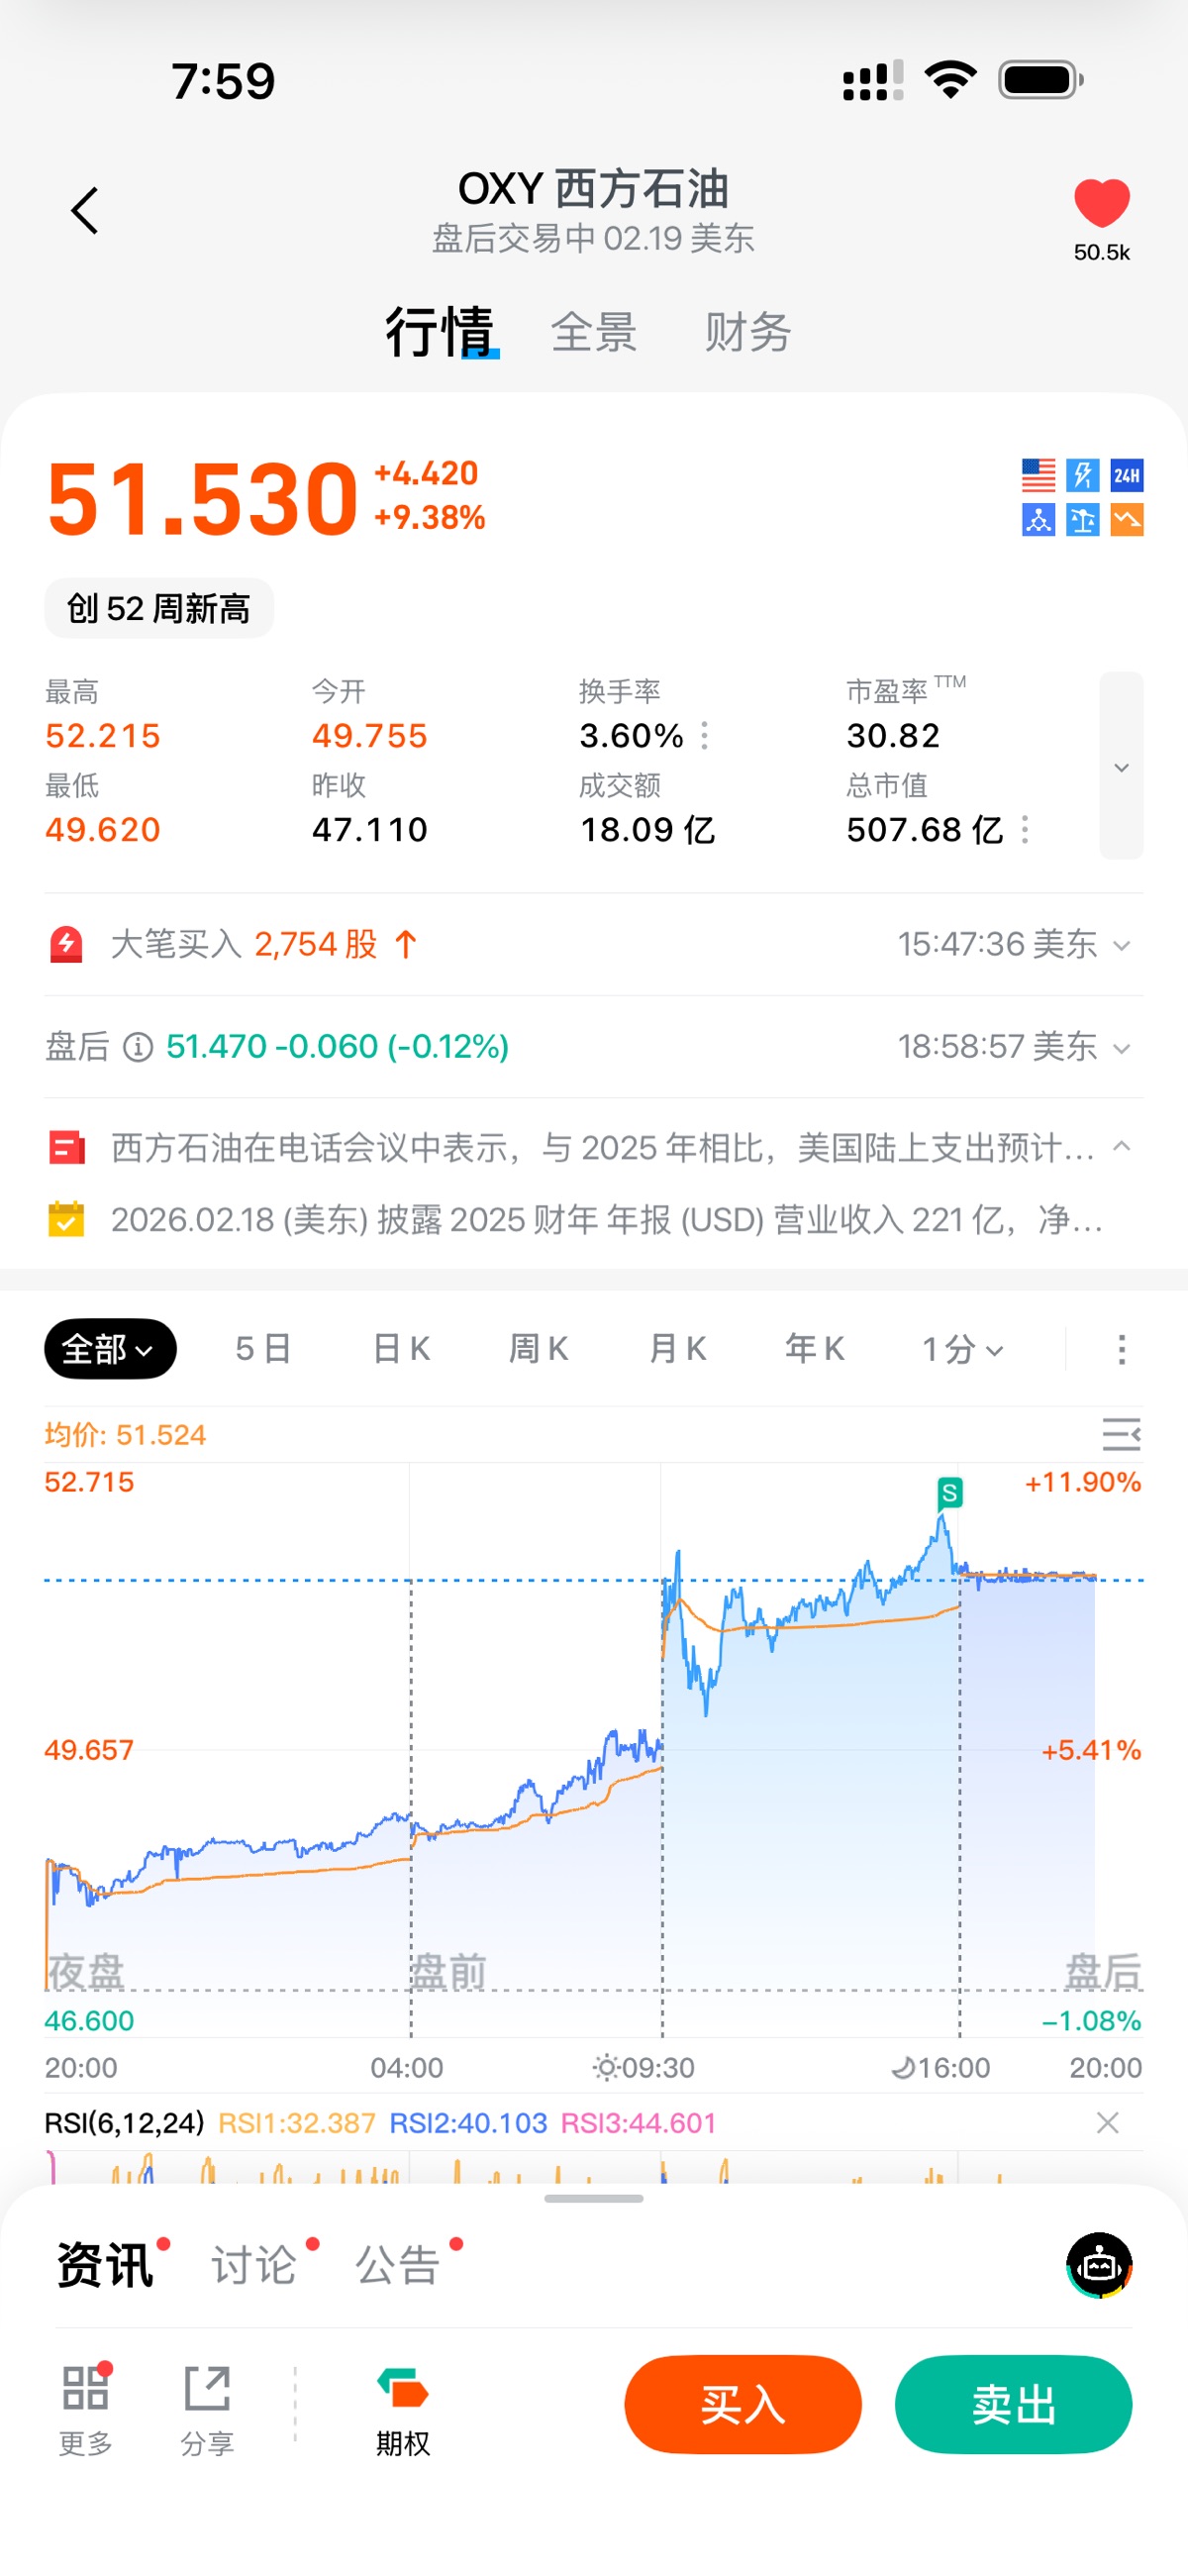Tap the bottom sheet drag handle
This screenshot has height=2576, width=1188.
point(594,2198)
